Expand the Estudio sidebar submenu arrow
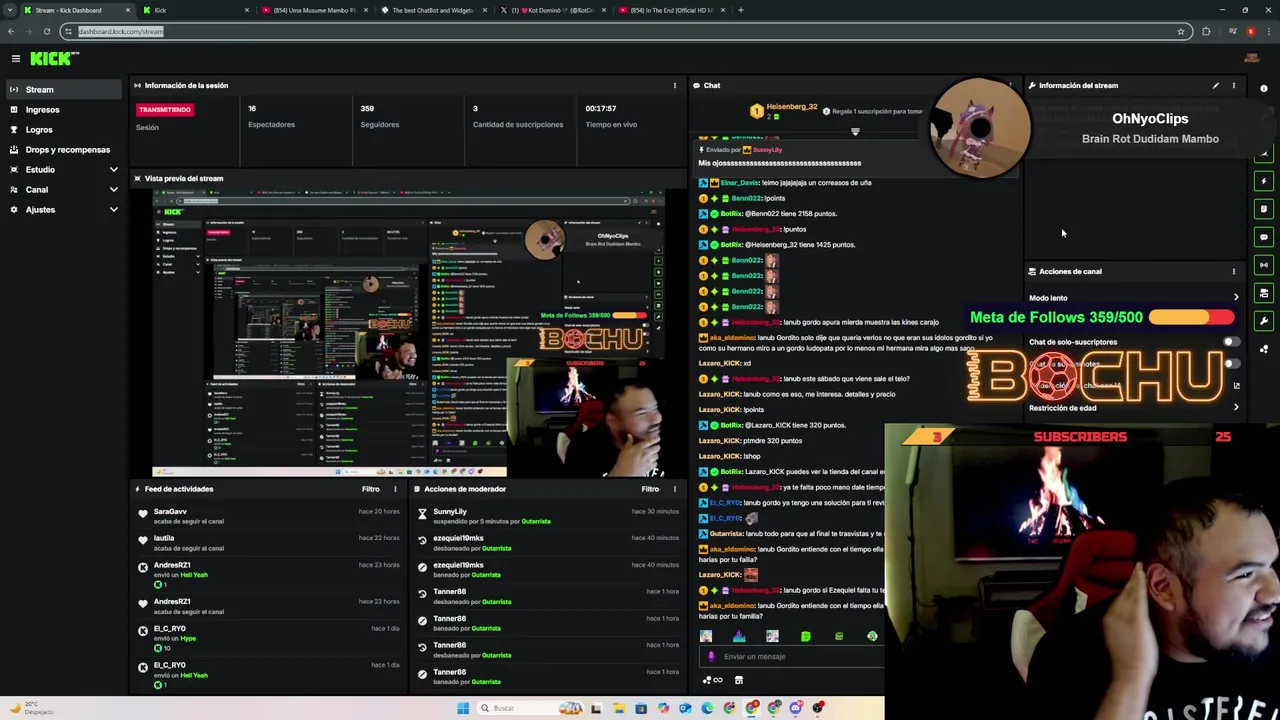This screenshot has width=1280, height=720. pos(113,170)
